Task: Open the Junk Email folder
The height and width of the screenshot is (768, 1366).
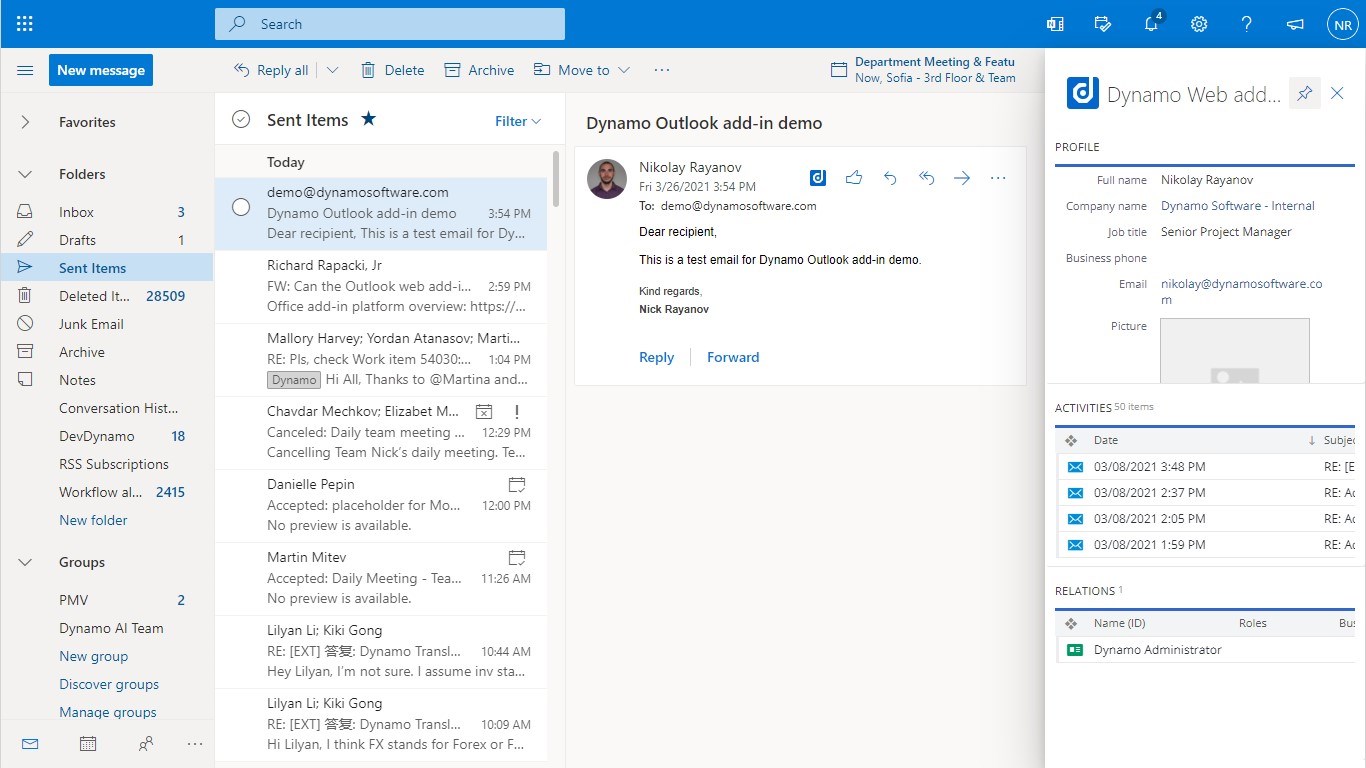Action: tap(107, 324)
